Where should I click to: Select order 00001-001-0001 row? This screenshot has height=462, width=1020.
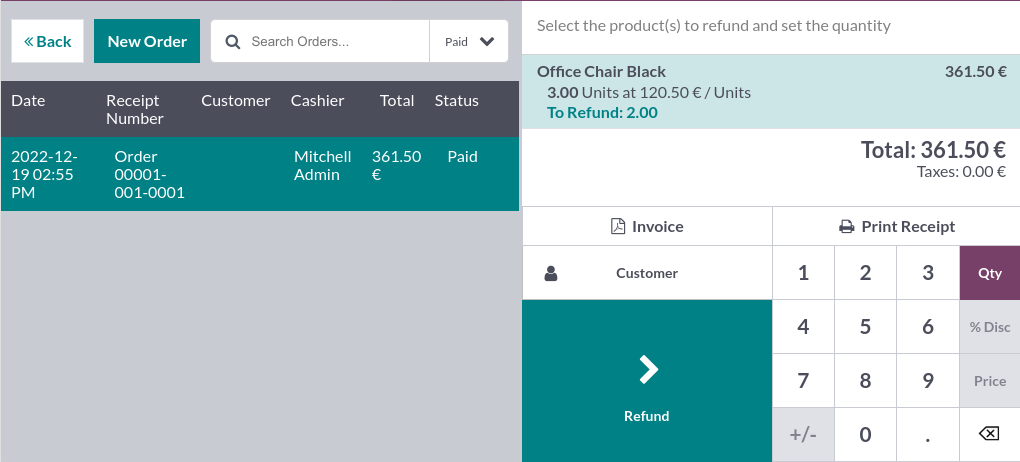click(x=260, y=174)
